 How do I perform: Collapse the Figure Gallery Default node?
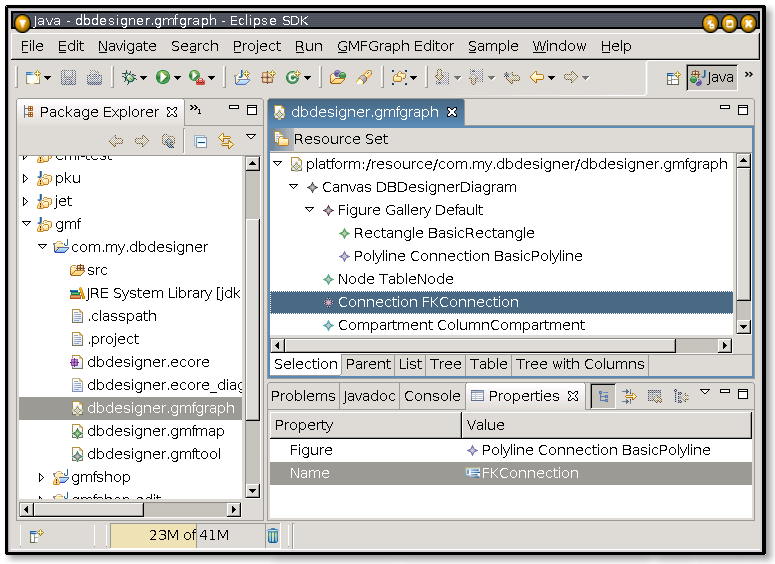point(310,210)
